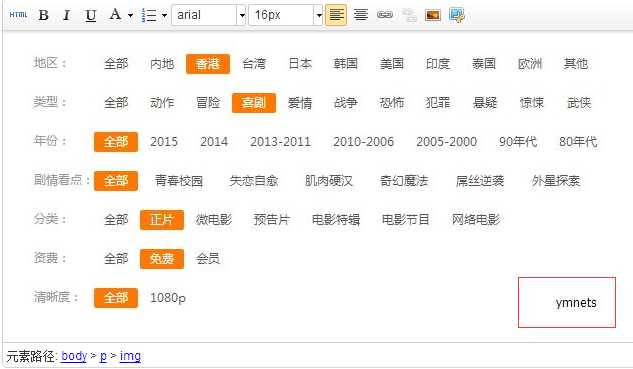Image resolution: width=633 pixels, height=369 pixels.
Task: Center align the text
Action: 361,15
